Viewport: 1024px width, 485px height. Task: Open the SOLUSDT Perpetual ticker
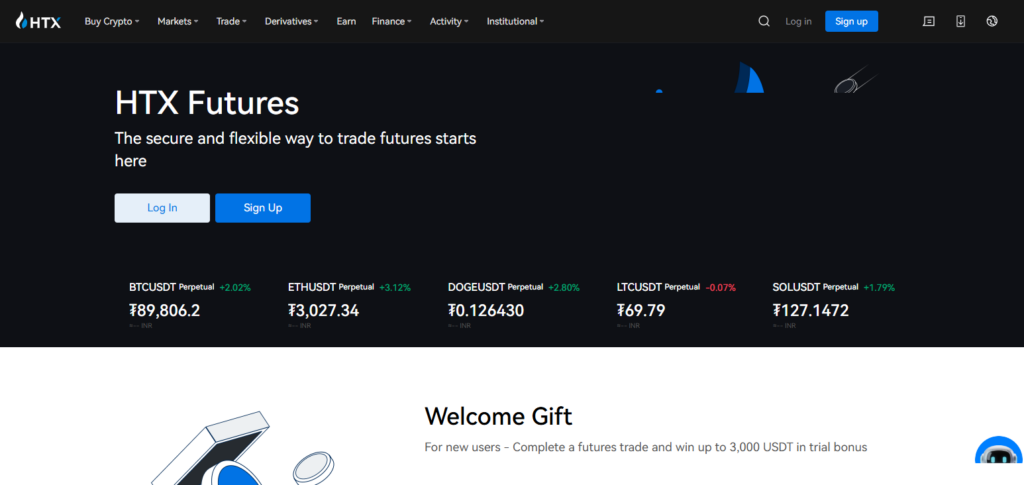point(833,305)
